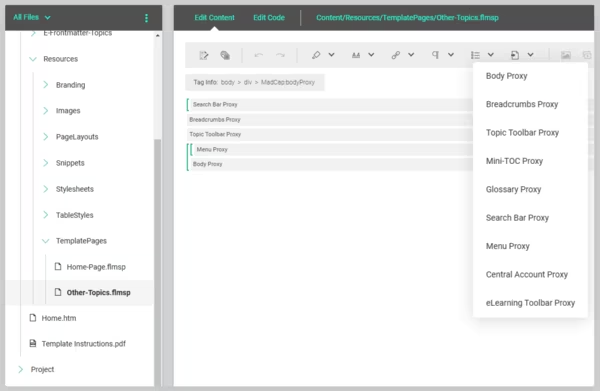
Task: Click the Other-Topics.flmsp file path link
Action: click(407, 18)
